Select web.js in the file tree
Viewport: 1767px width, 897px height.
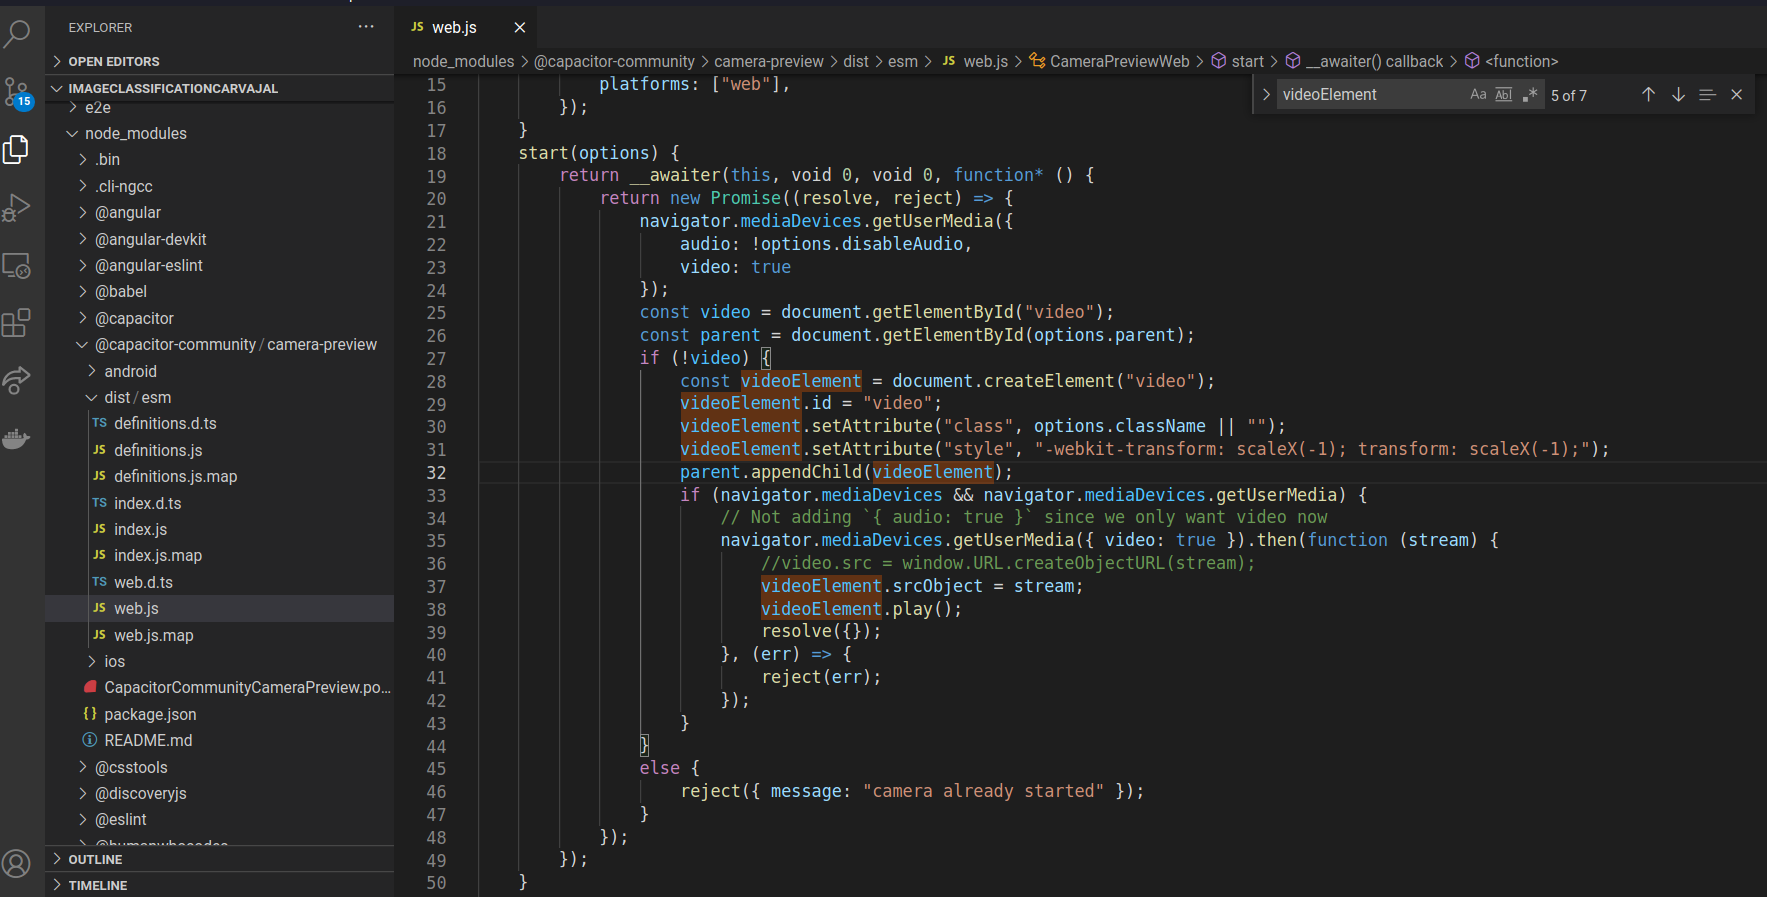click(220, 608)
